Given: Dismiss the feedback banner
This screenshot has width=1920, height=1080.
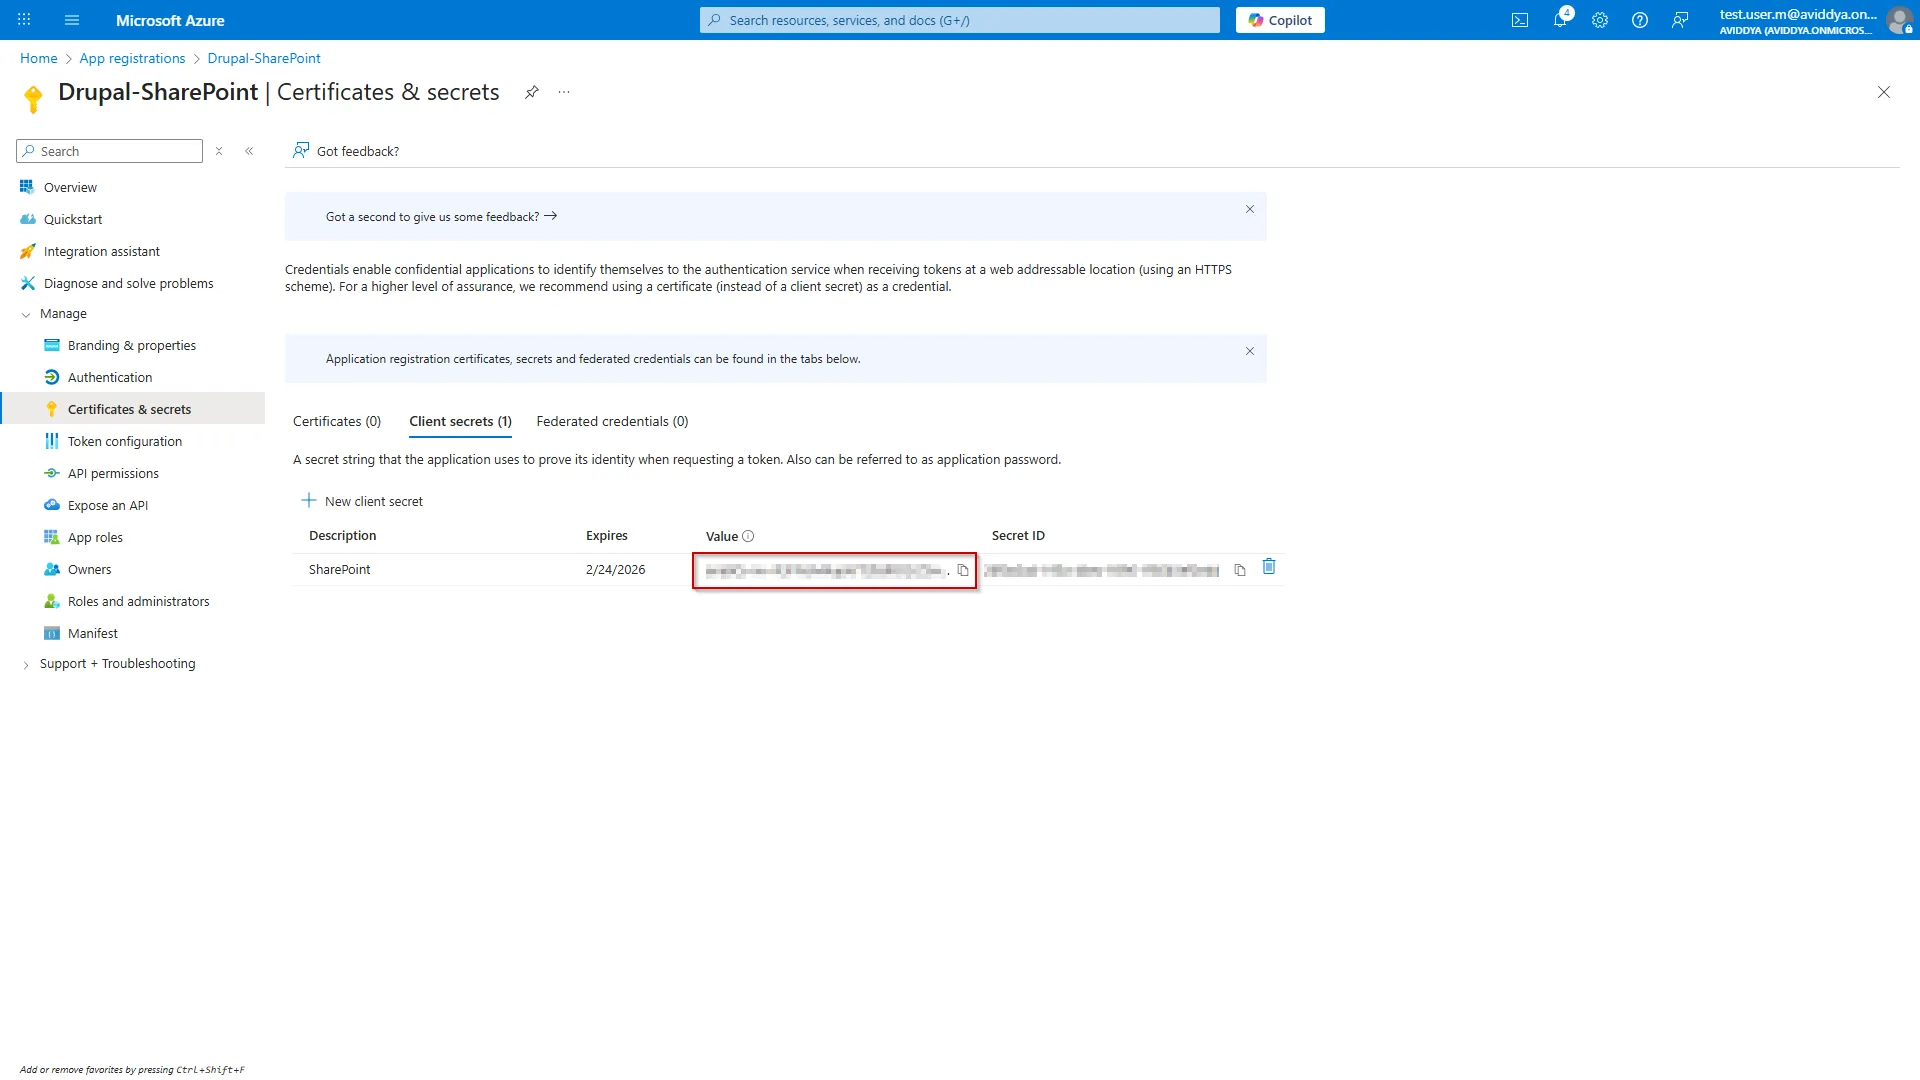Looking at the screenshot, I should [x=1250, y=209].
